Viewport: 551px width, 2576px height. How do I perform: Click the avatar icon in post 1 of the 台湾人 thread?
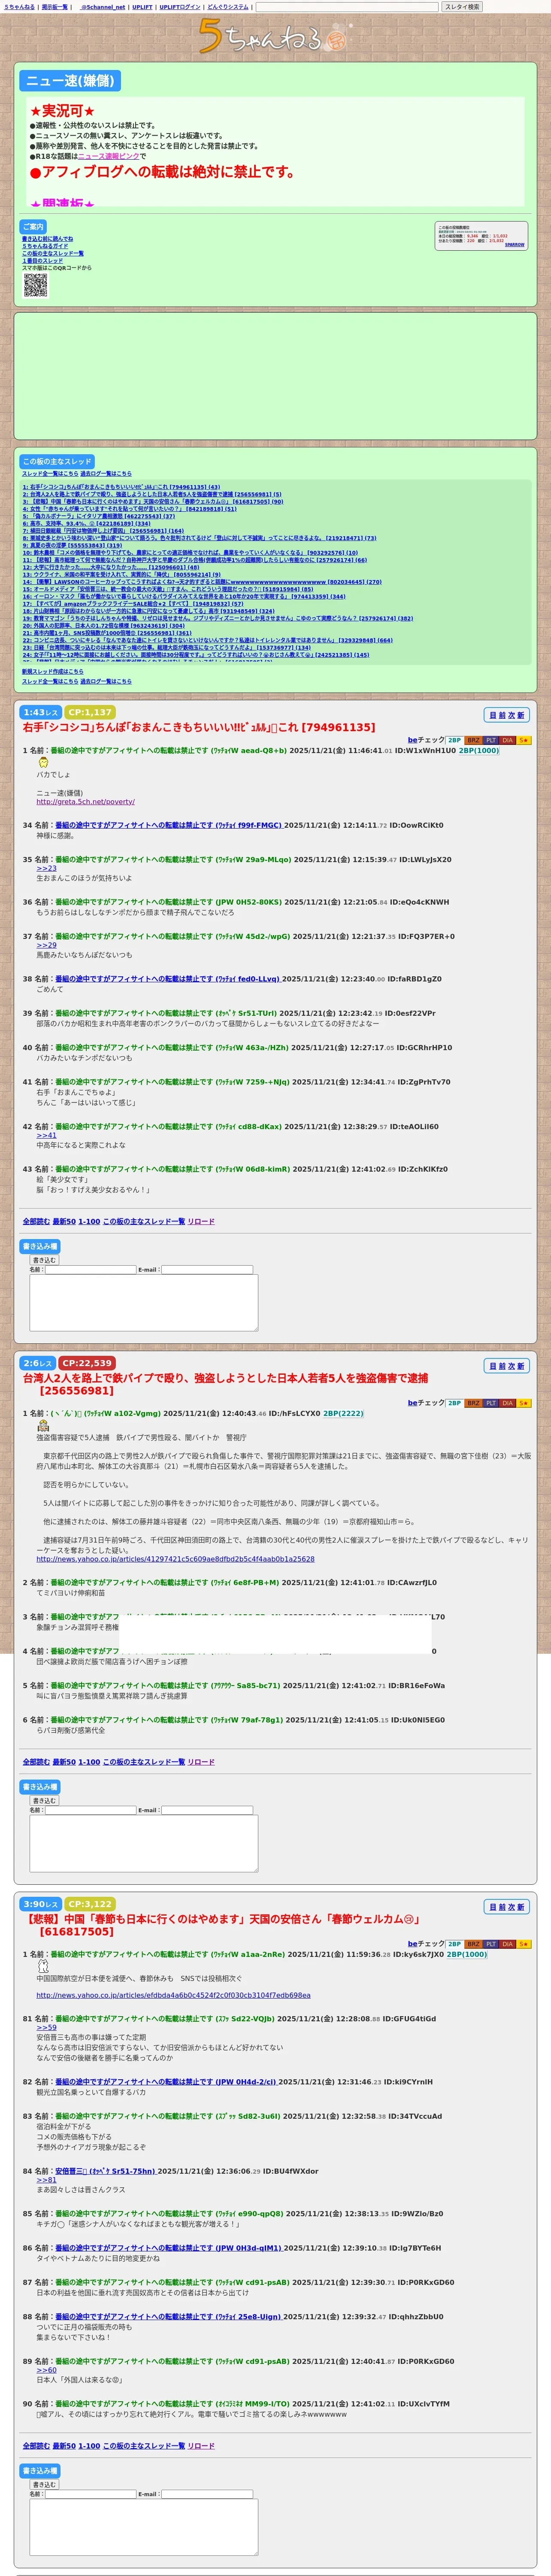point(43,1425)
